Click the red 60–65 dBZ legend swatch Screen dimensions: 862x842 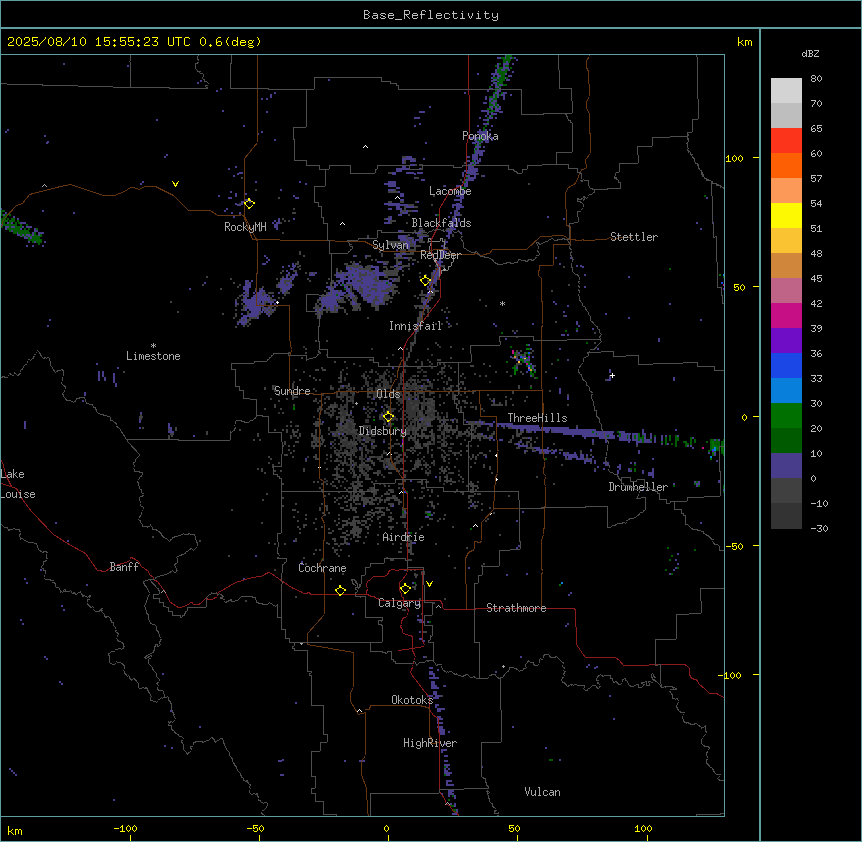tap(786, 140)
